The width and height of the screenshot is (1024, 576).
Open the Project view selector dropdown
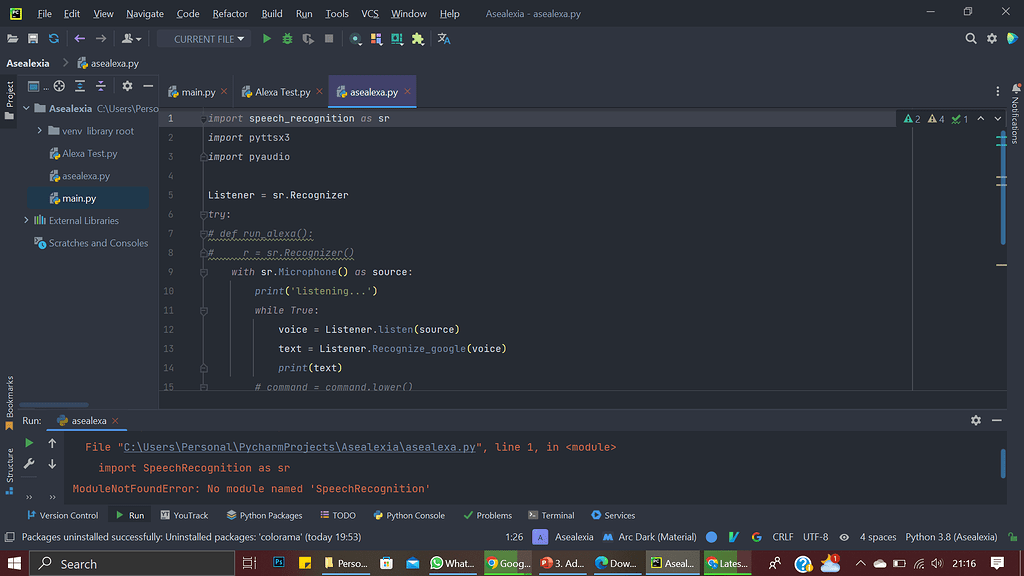tap(37, 86)
